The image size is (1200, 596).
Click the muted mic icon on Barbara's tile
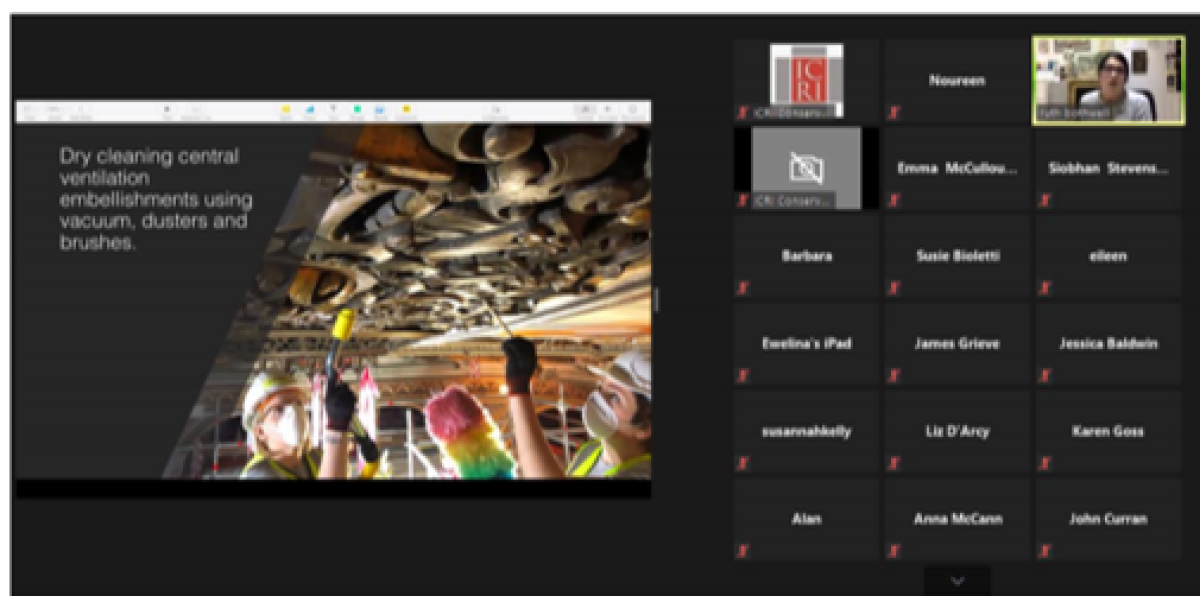tap(742, 289)
